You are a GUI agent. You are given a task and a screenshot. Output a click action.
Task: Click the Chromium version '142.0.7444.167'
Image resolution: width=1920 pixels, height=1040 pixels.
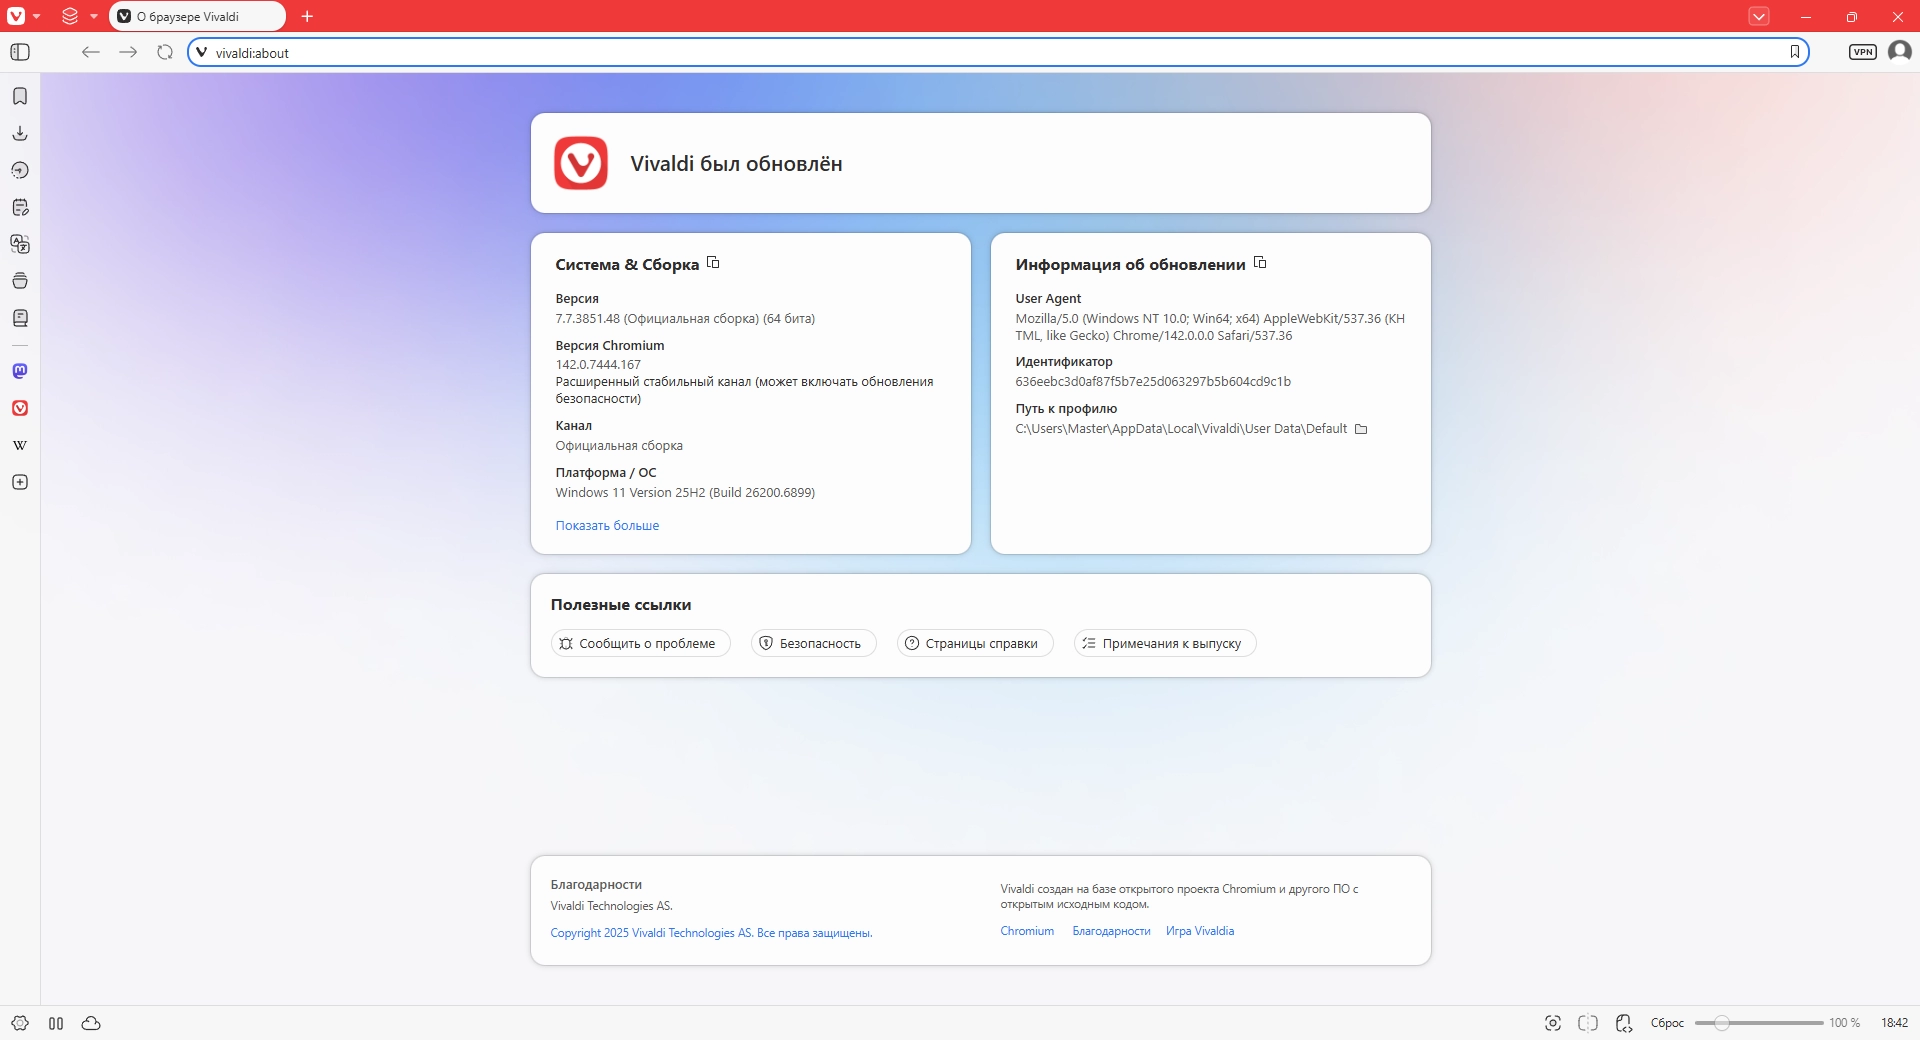(598, 365)
